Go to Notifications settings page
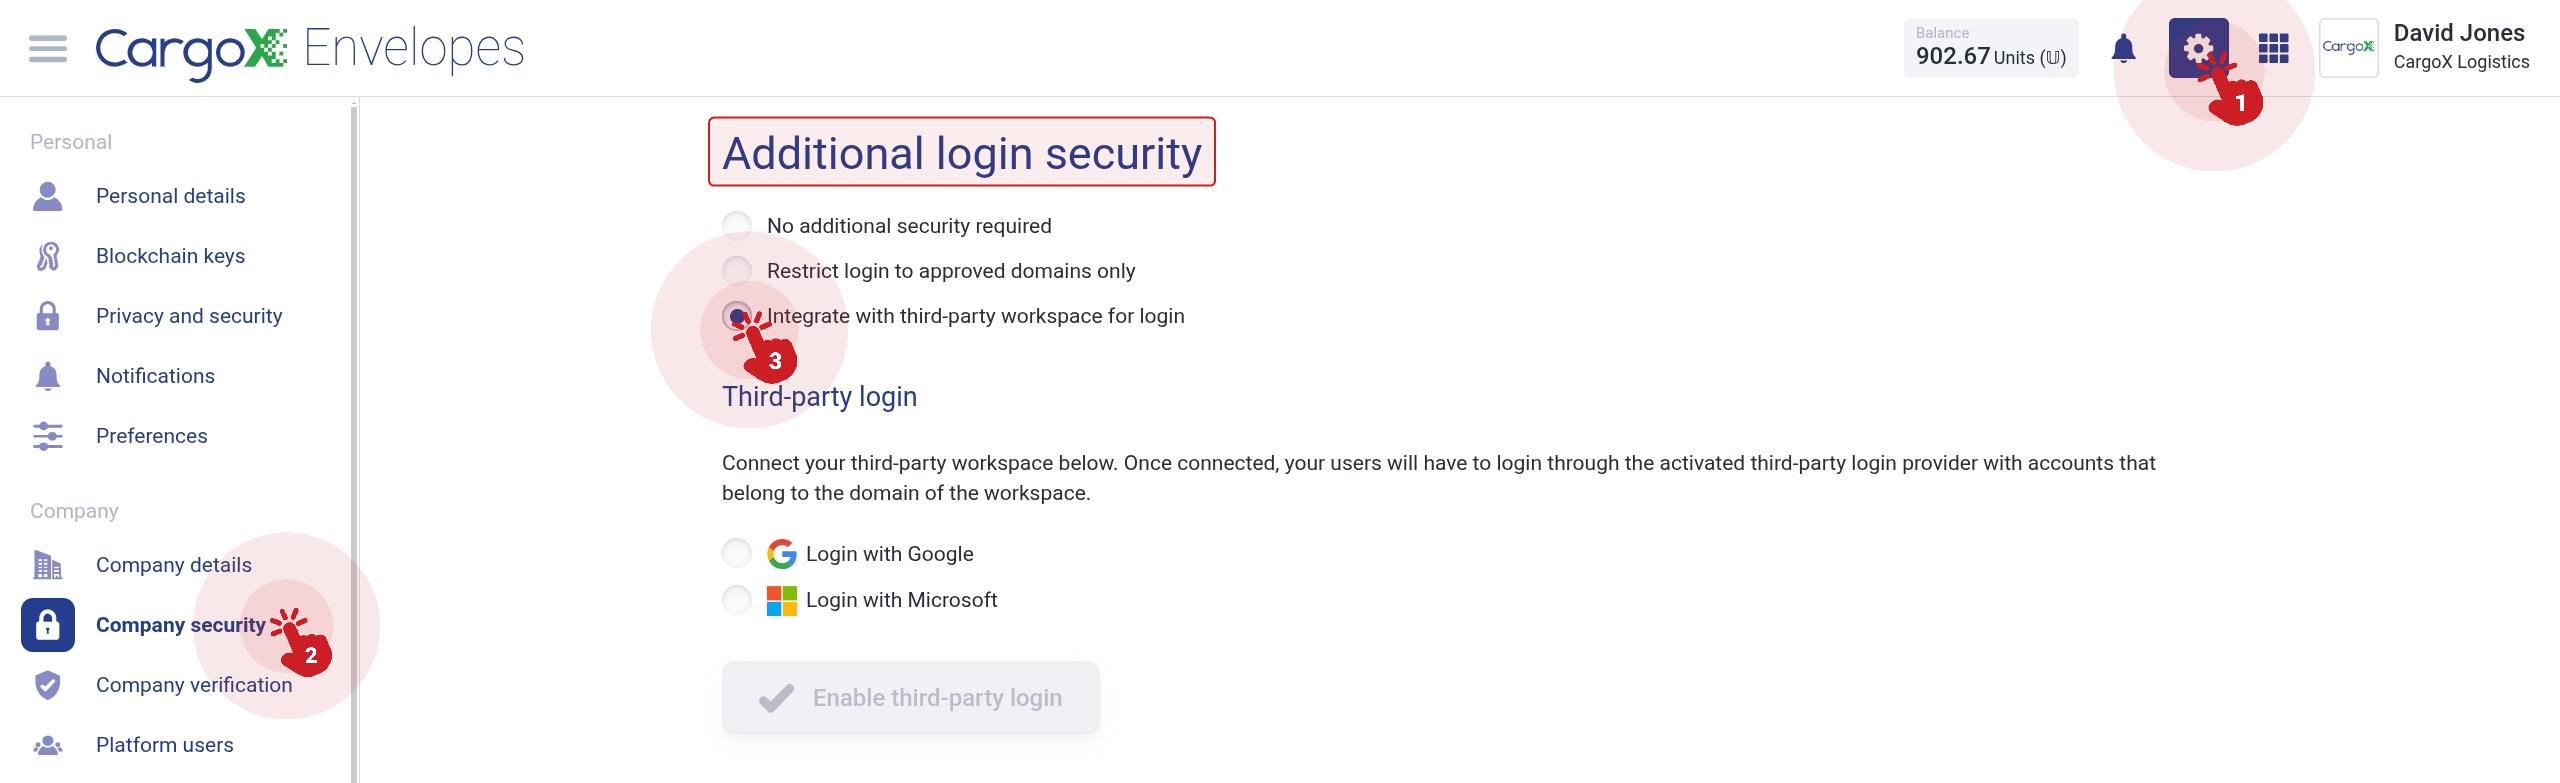The height and width of the screenshot is (783, 2560). pos(155,376)
